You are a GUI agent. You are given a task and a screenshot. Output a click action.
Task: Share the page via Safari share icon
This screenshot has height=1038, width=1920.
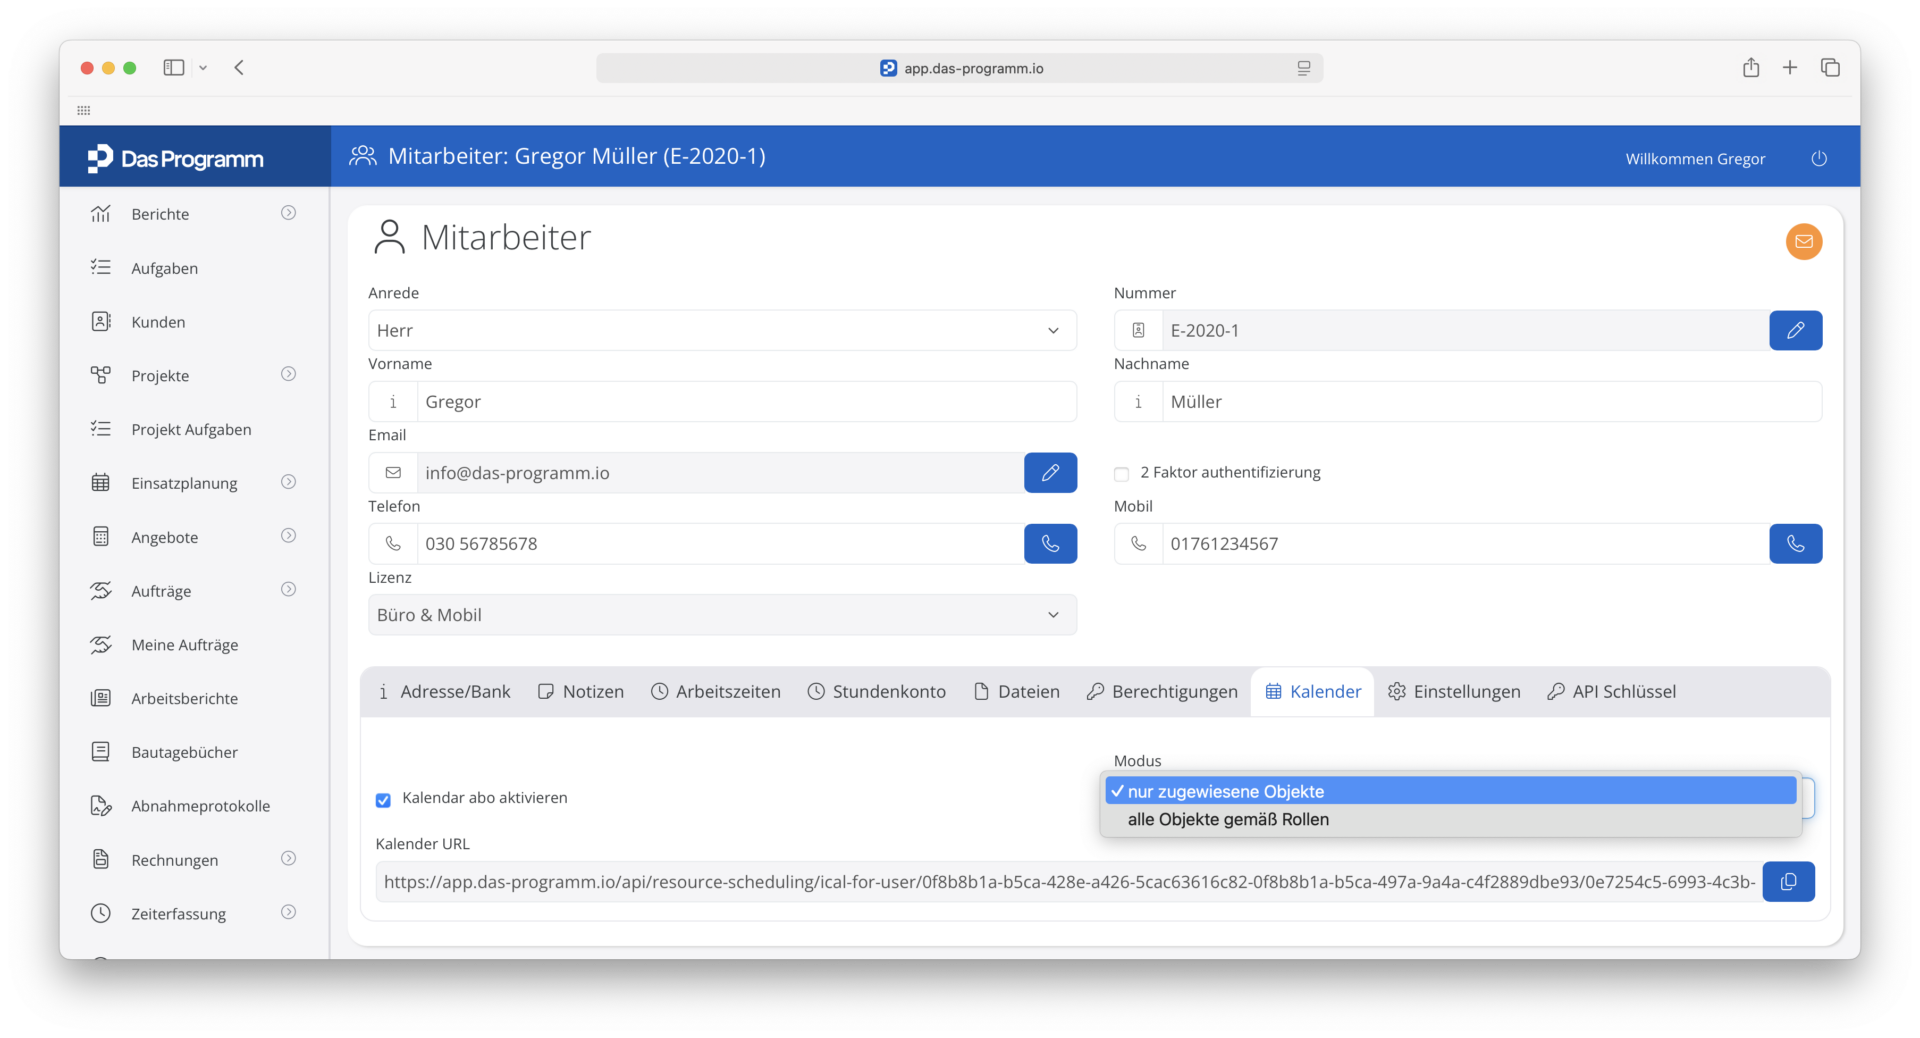[1750, 68]
